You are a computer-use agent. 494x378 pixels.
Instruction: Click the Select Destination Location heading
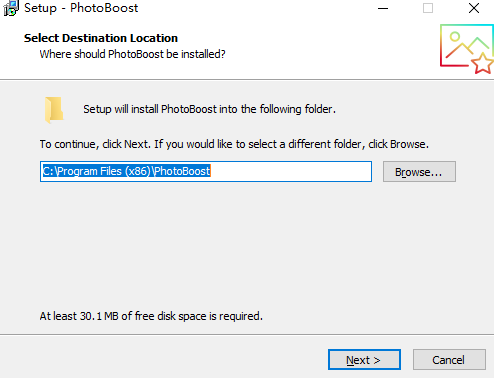click(101, 38)
